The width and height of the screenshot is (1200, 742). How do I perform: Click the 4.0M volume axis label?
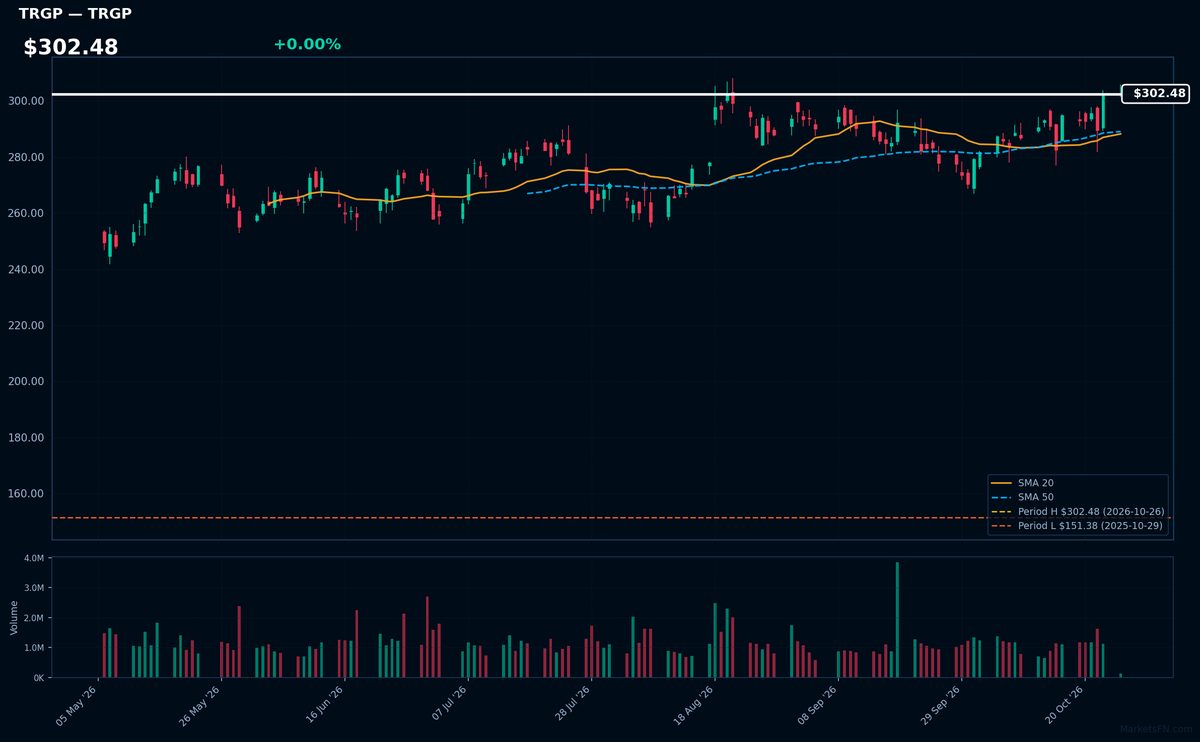click(34, 558)
